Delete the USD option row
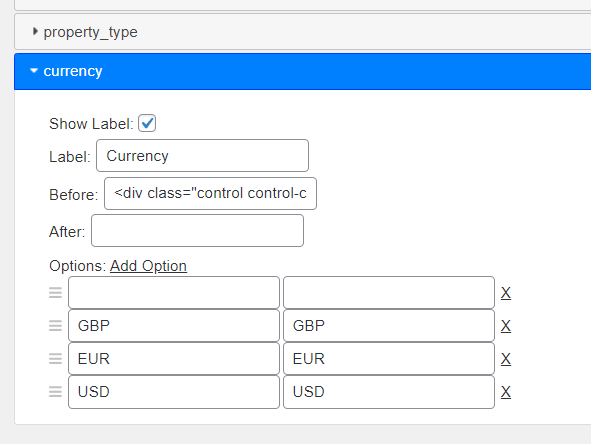 [x=506, y=392]
